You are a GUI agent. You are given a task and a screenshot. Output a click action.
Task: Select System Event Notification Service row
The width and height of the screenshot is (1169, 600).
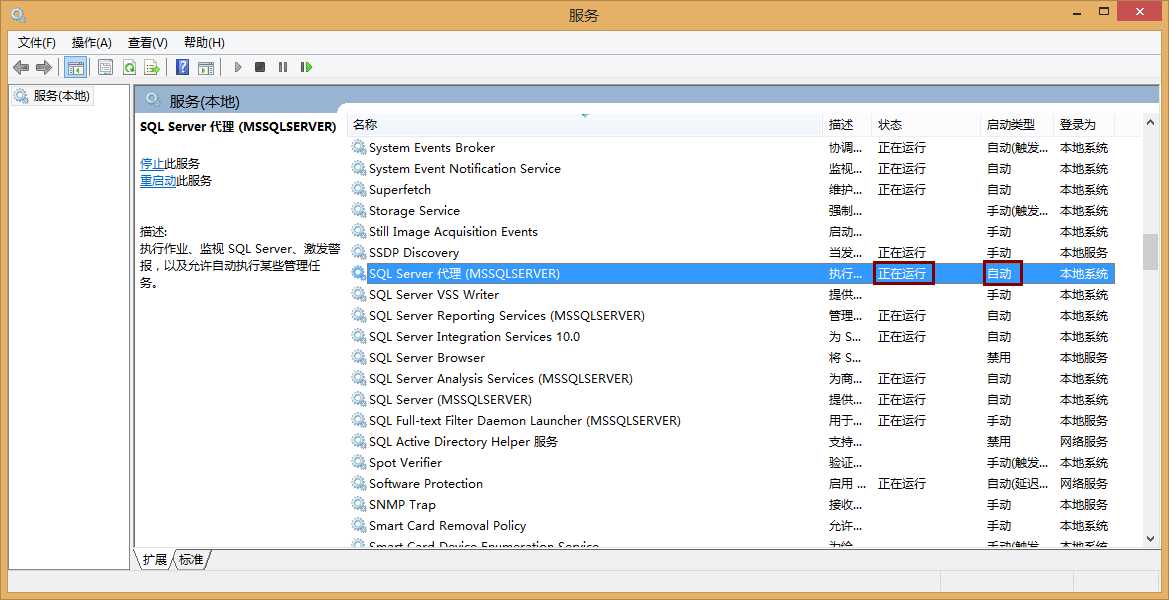(734, 168)
